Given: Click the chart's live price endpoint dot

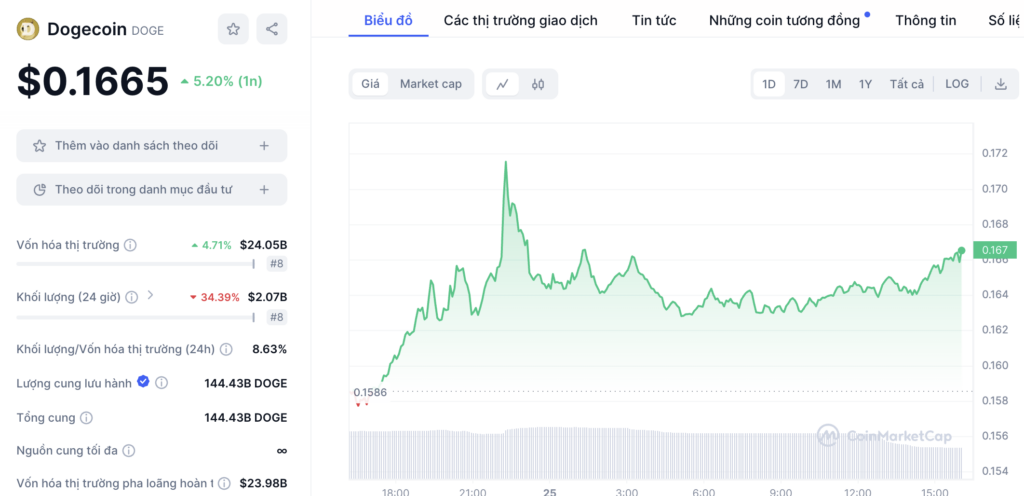Looking at the screenshot, I should pyautogui.click(x=961, y=251).
